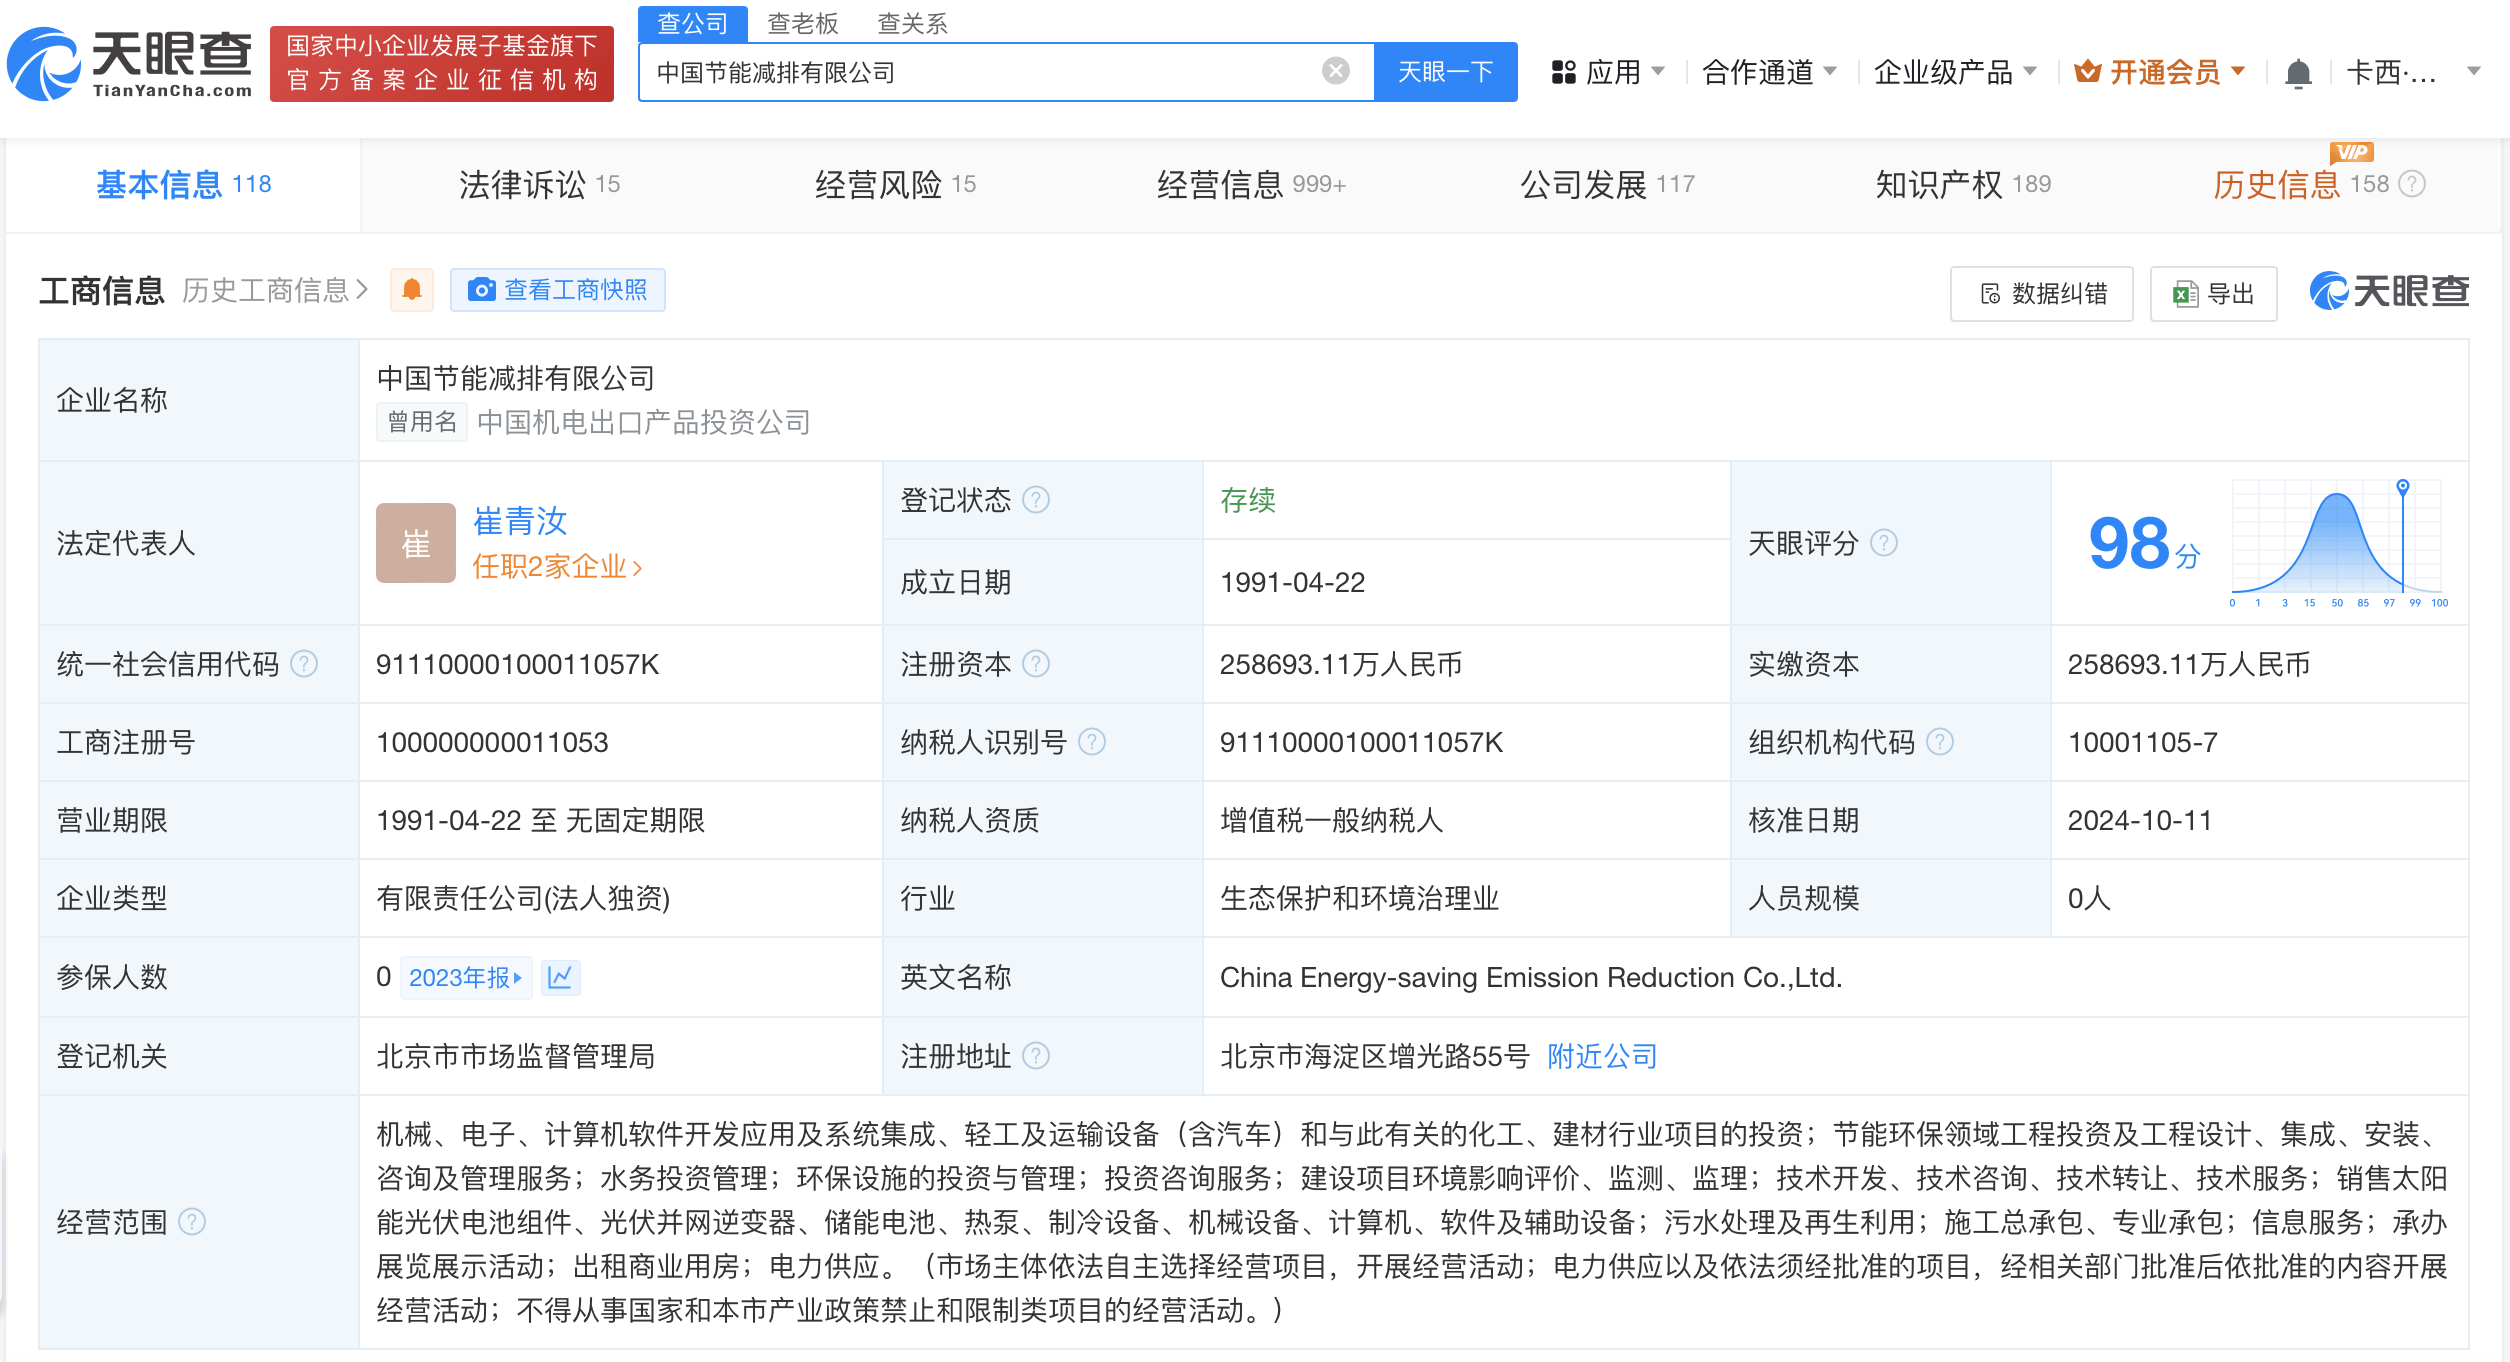Click the 天眼评分 distribution chart
Screen dimensions: 2510x1362
point(2338,543)
